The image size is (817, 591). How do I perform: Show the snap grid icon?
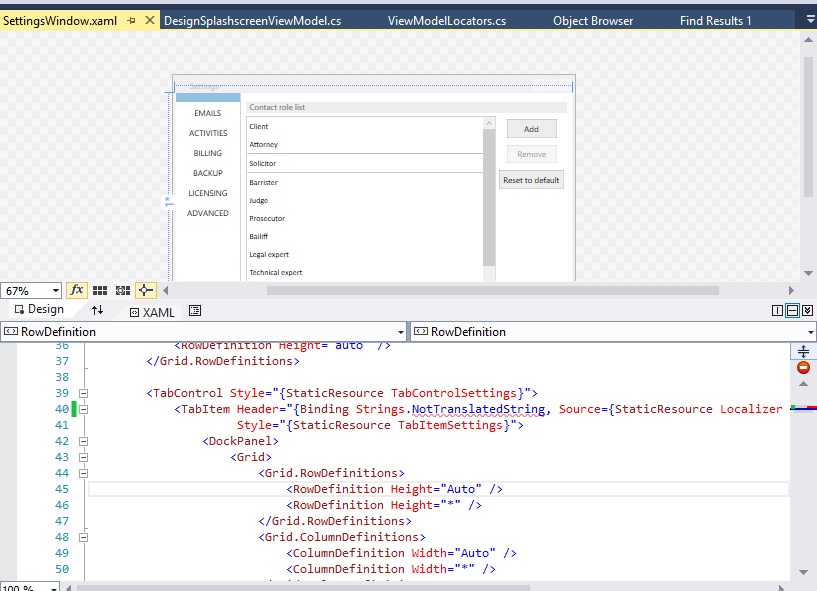(100, 290)
